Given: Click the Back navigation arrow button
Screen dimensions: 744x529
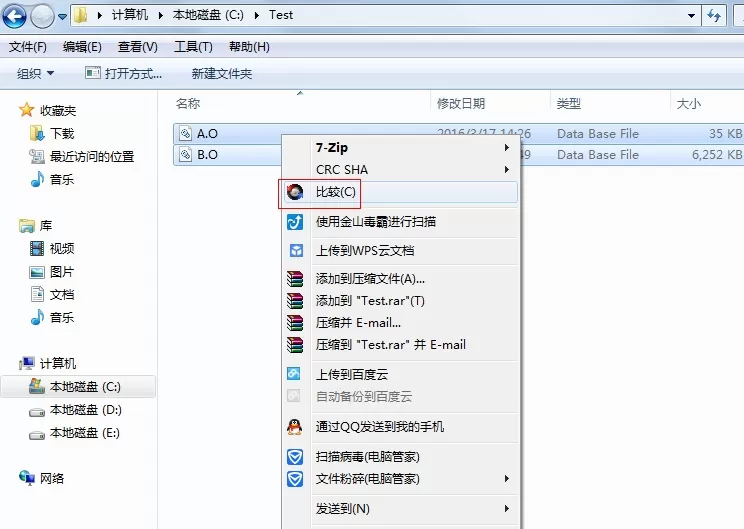Looking at the screenshot, I should 14,17.
